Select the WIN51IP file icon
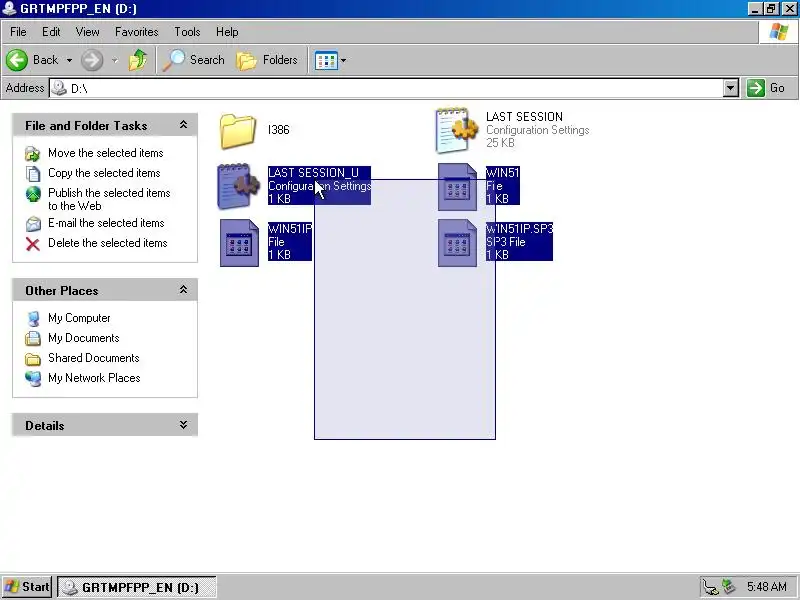This screenshot has width=800, height=600. click(x=239, y=243)
